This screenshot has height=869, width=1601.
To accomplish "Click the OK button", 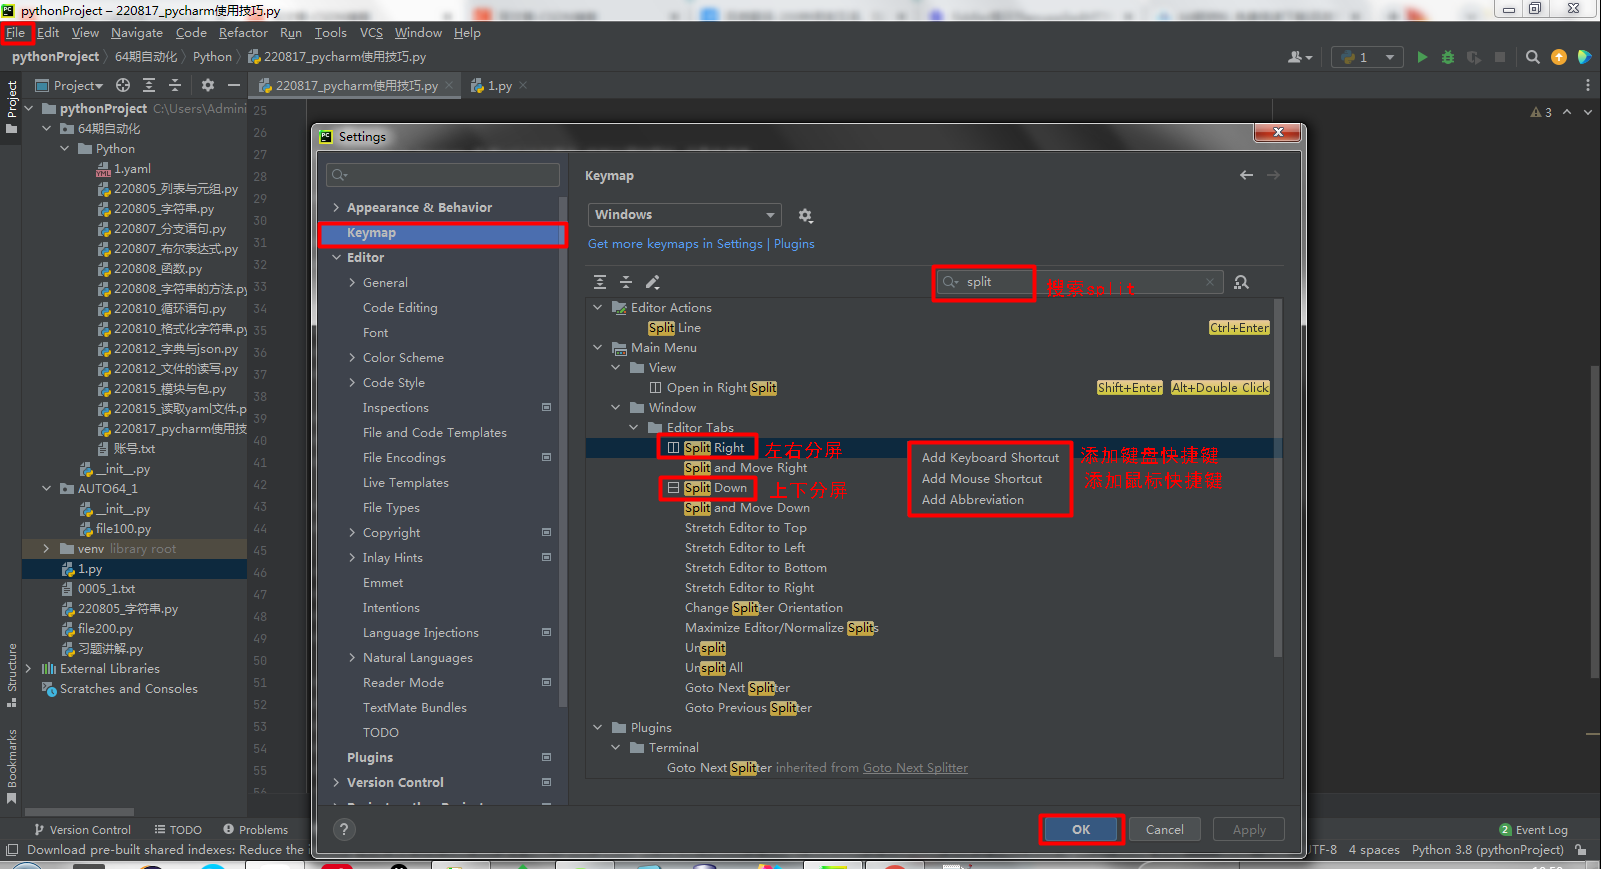I will (x=1081, y=830).
